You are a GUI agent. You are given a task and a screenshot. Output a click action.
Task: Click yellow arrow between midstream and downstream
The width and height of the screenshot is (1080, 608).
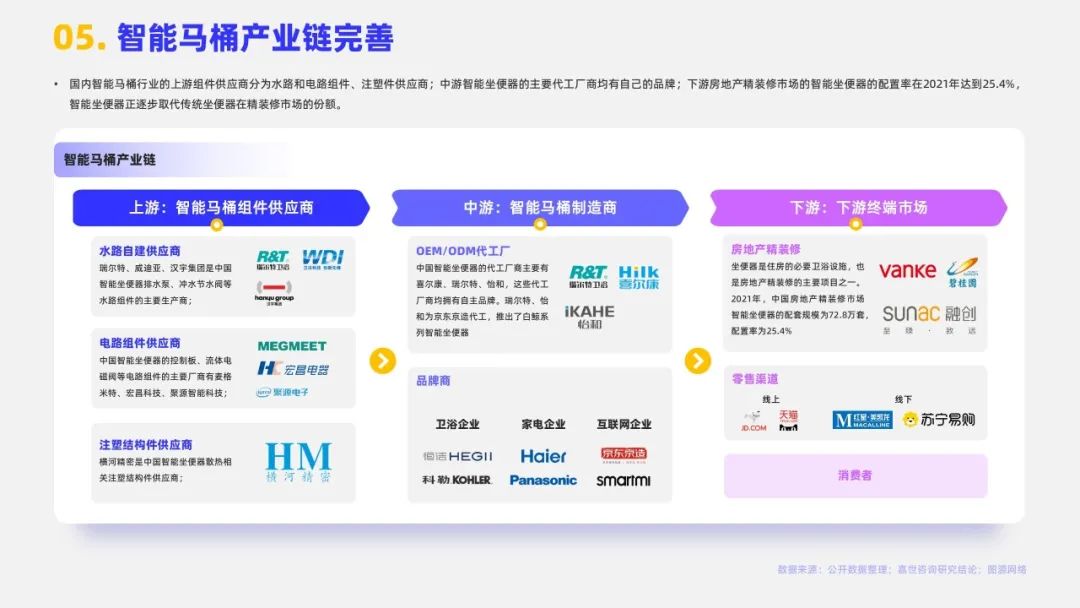click(x=697, y=361)
